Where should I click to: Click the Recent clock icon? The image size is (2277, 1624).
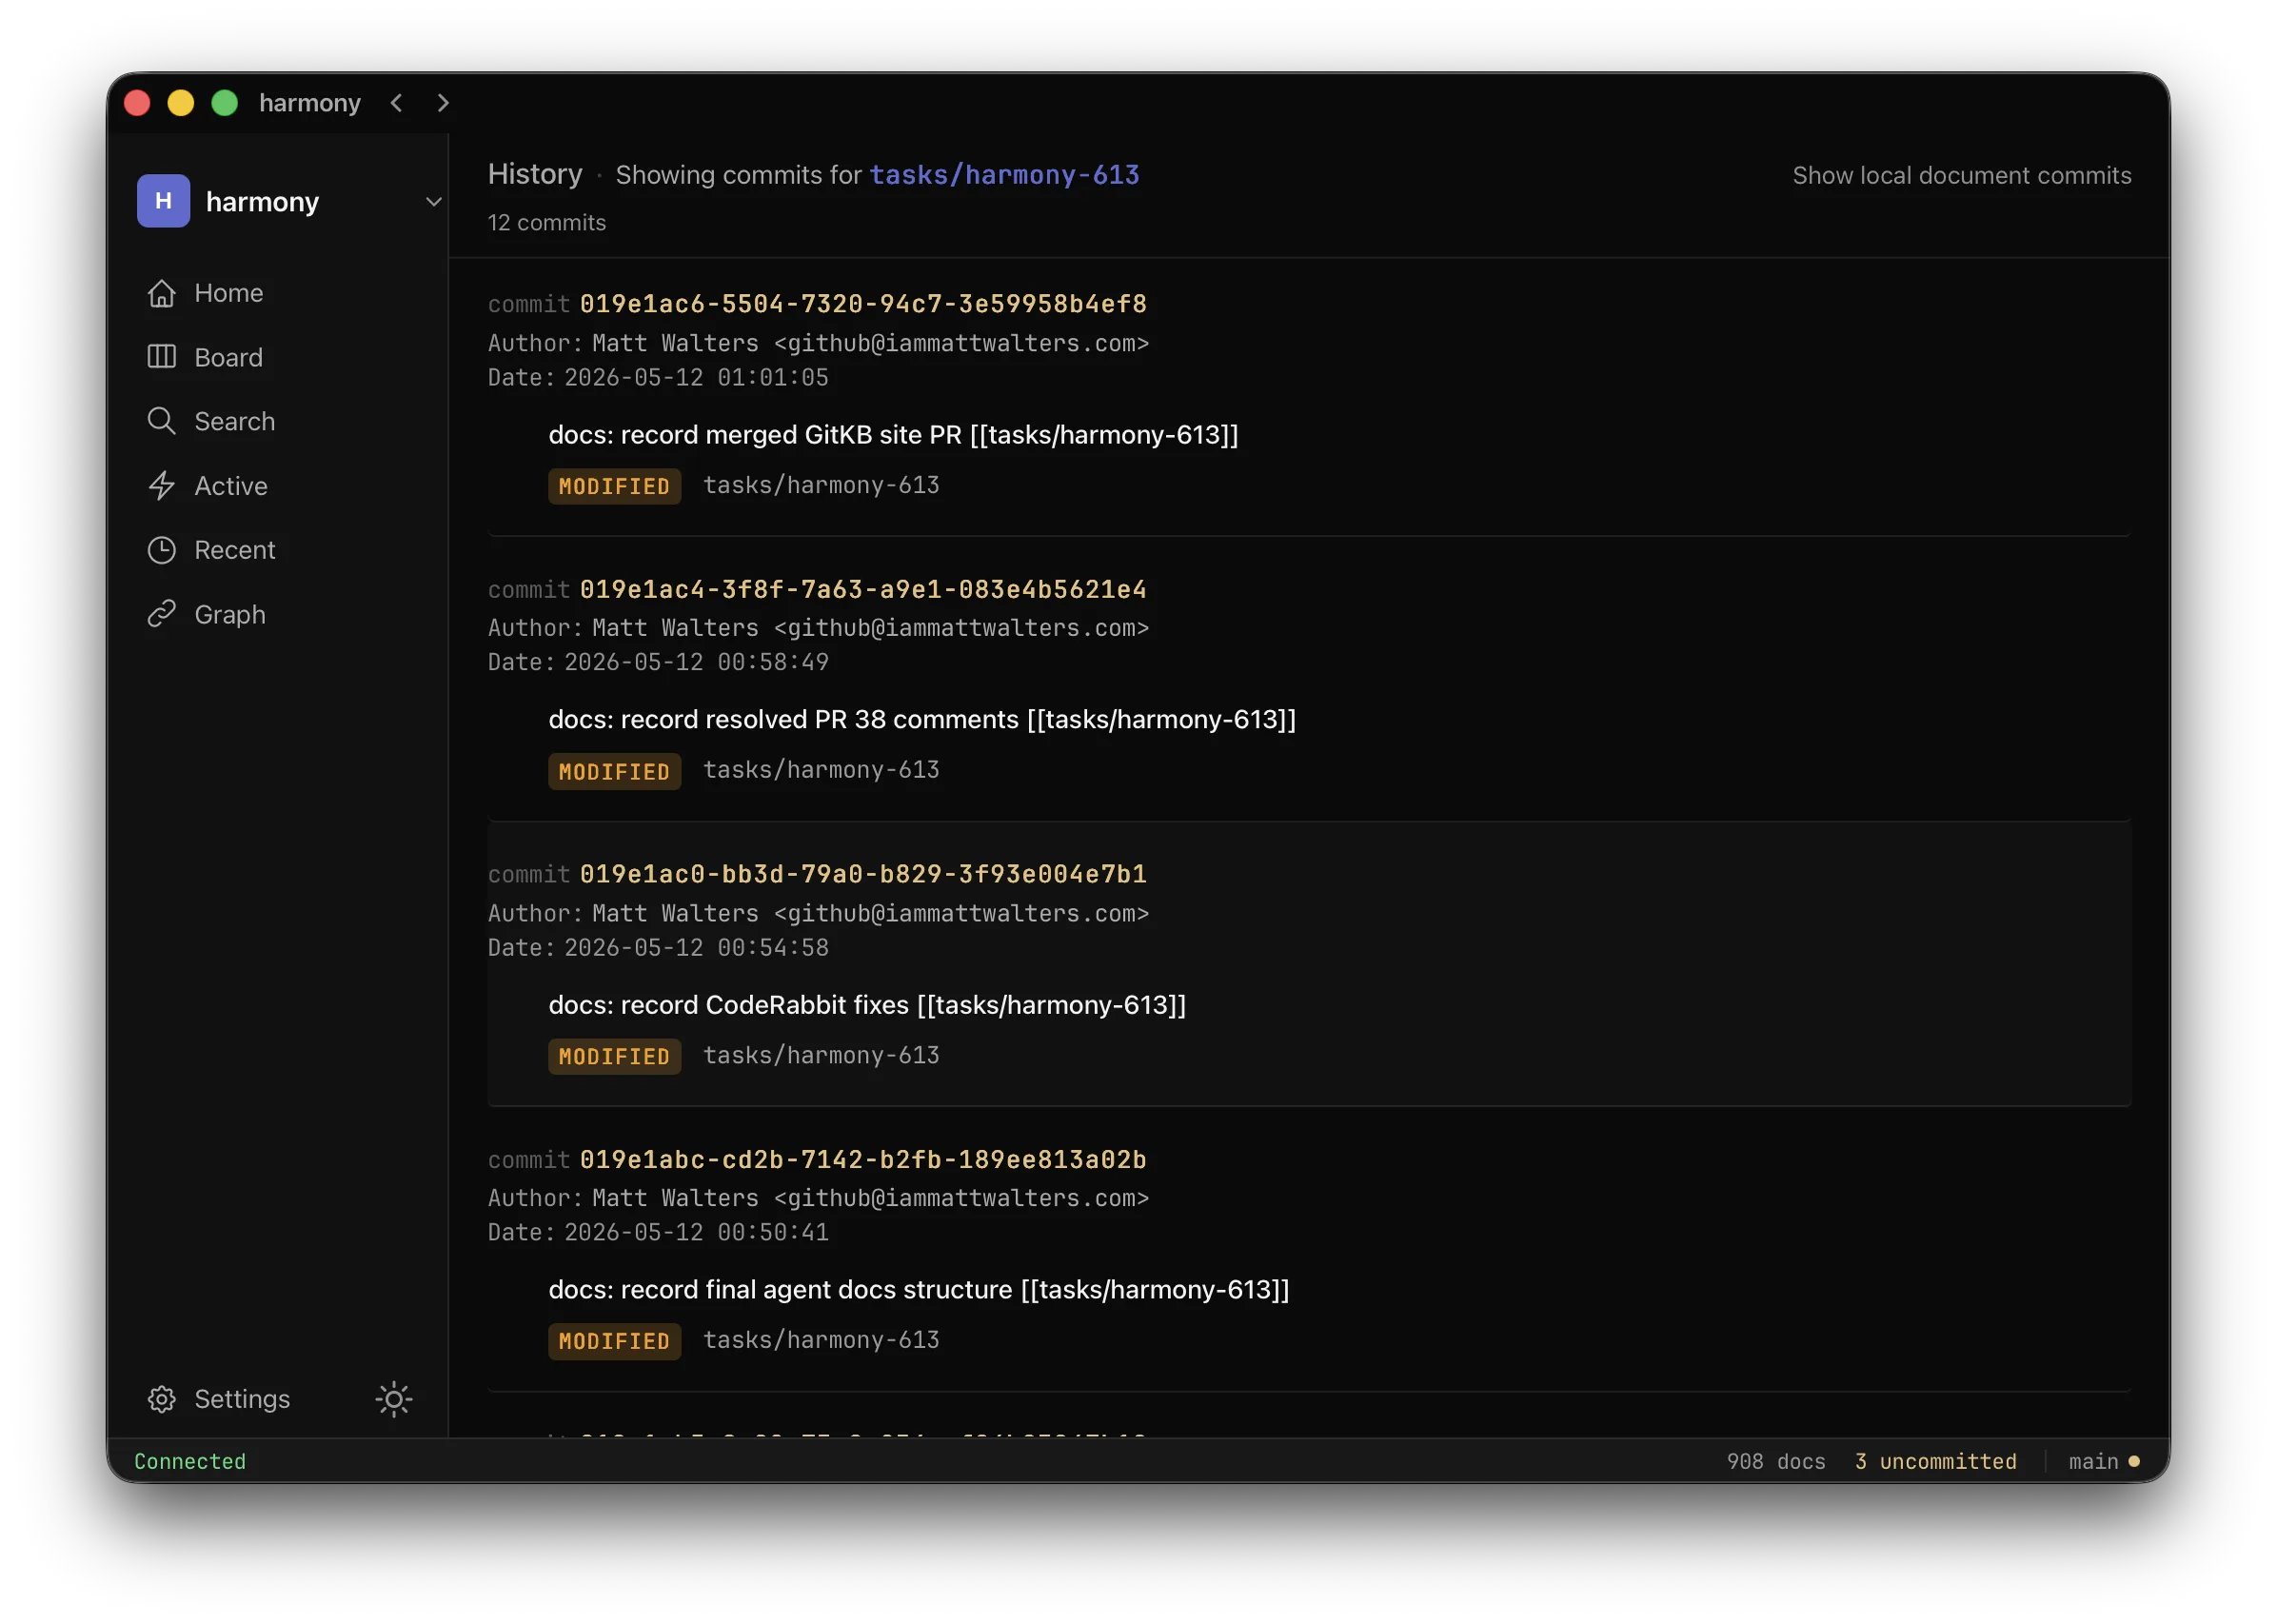coord(162,550)
